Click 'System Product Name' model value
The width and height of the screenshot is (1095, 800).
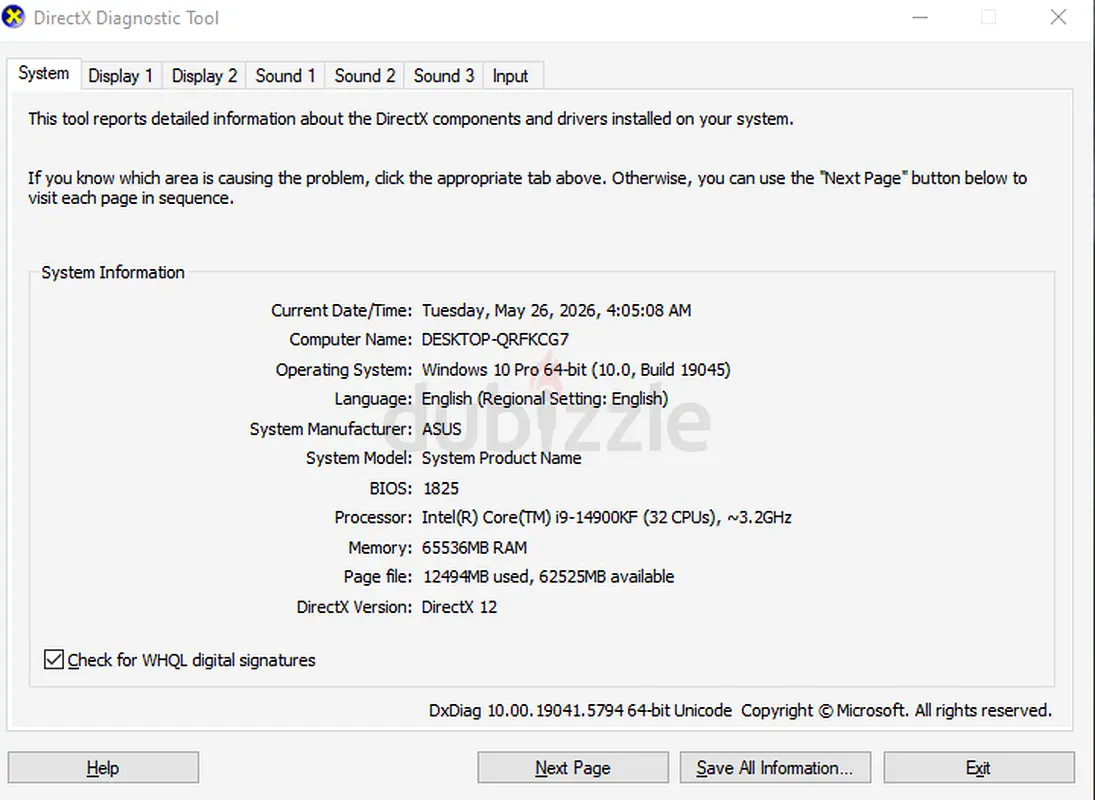pyautogui.click(x=501, y=459)
